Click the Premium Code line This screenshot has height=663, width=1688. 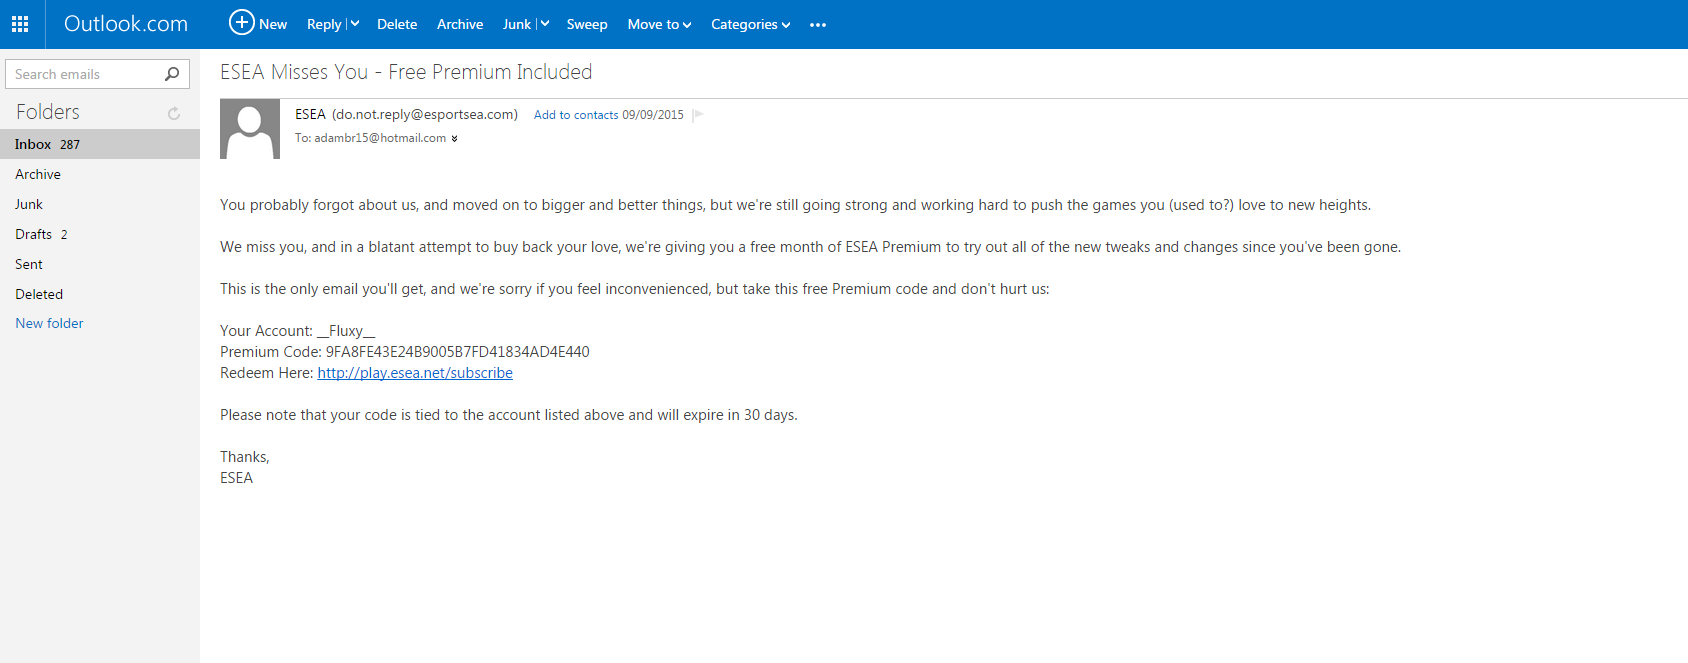[405, 352]
